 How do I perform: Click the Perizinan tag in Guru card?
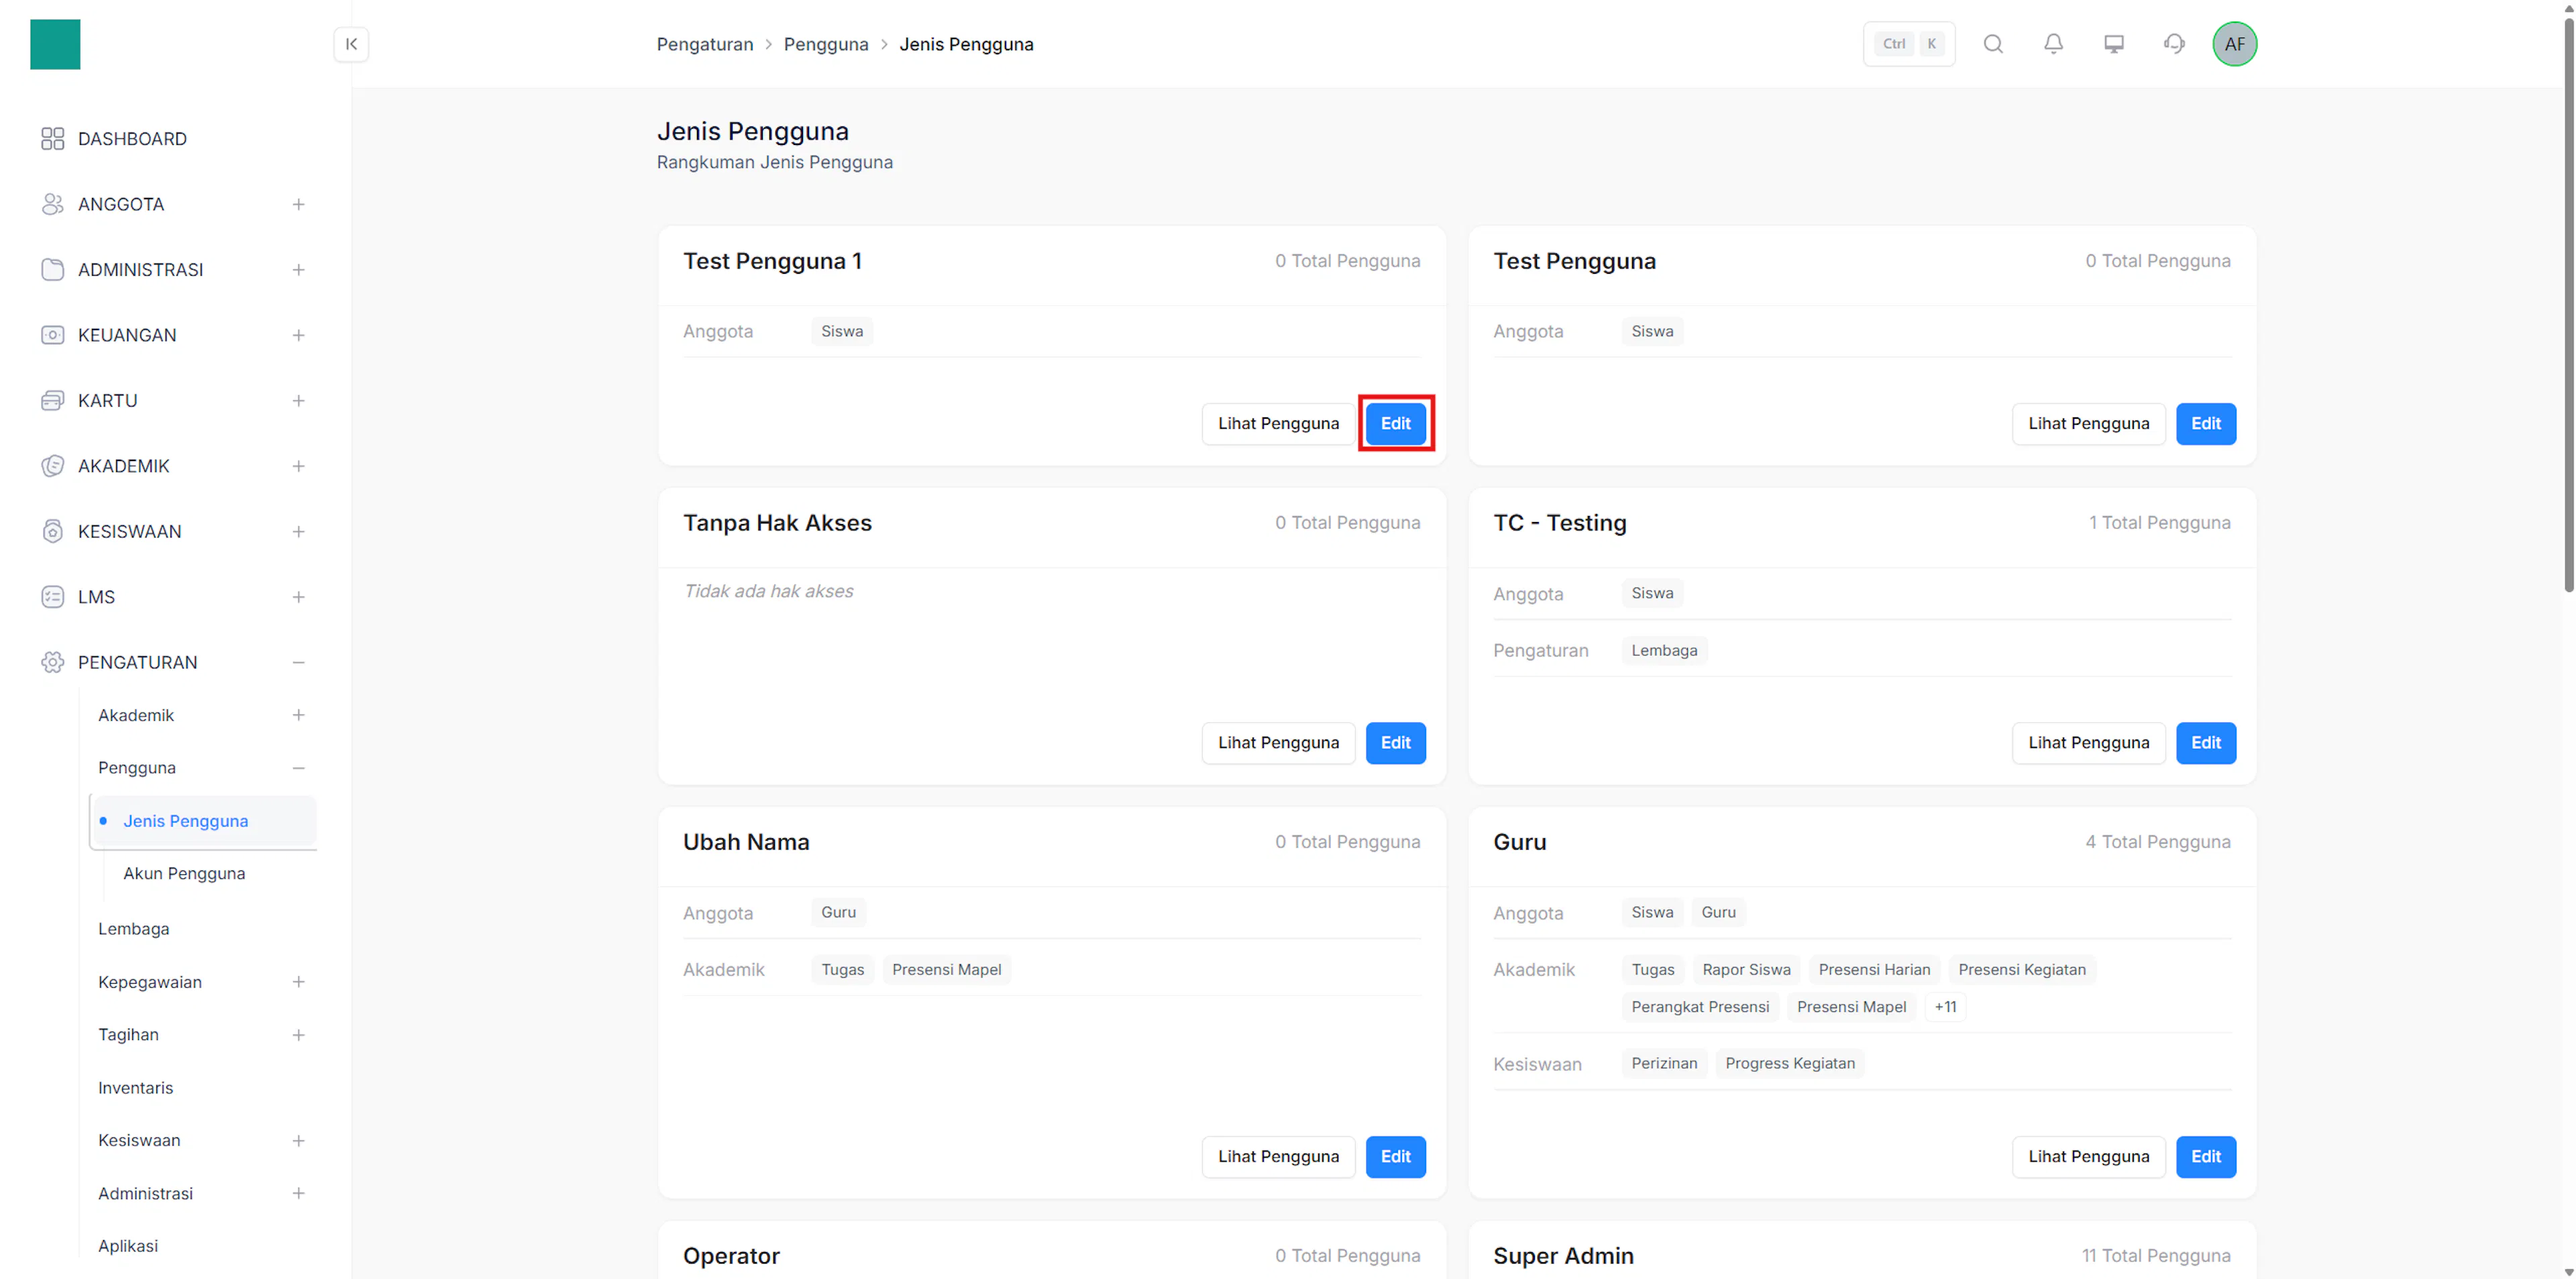1664,1063
